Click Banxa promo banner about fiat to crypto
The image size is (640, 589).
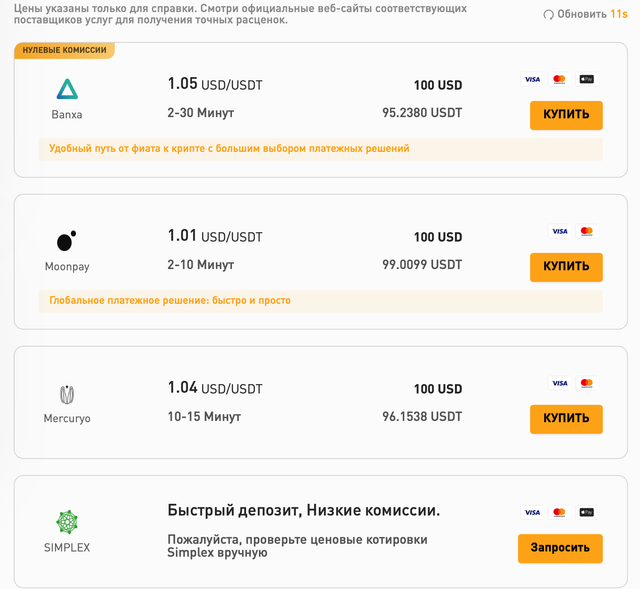[321, 149]
